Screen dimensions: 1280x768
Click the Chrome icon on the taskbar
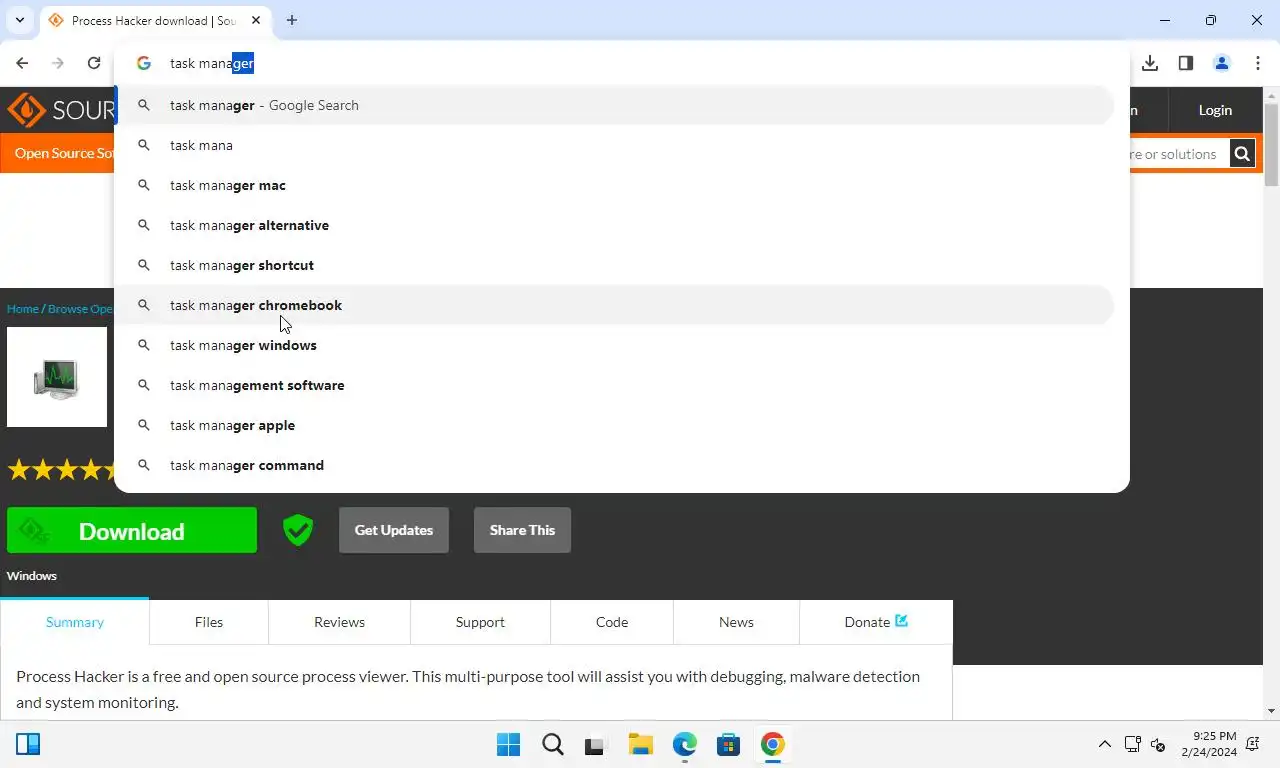[772, 744]
